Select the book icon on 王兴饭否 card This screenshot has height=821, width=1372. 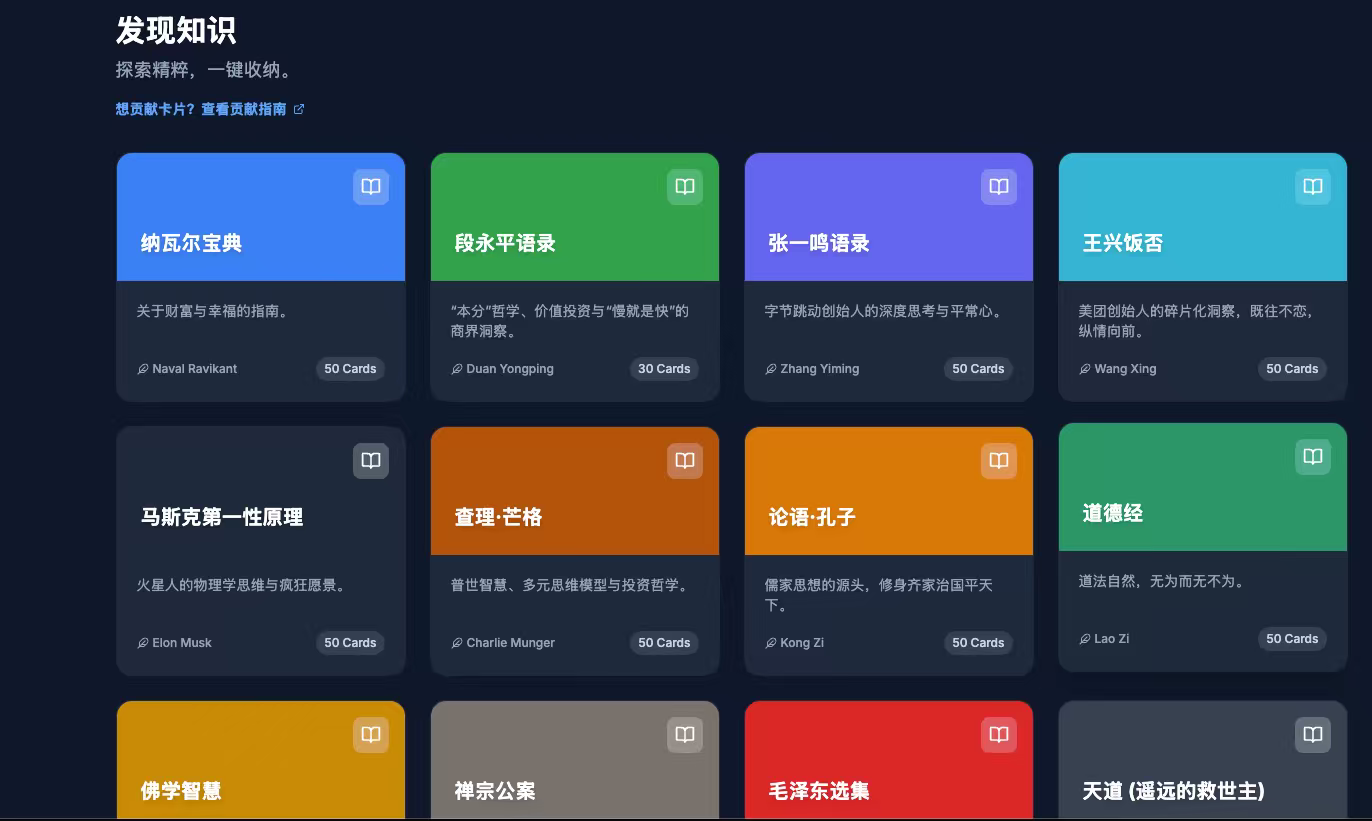tap(1312, 187)
